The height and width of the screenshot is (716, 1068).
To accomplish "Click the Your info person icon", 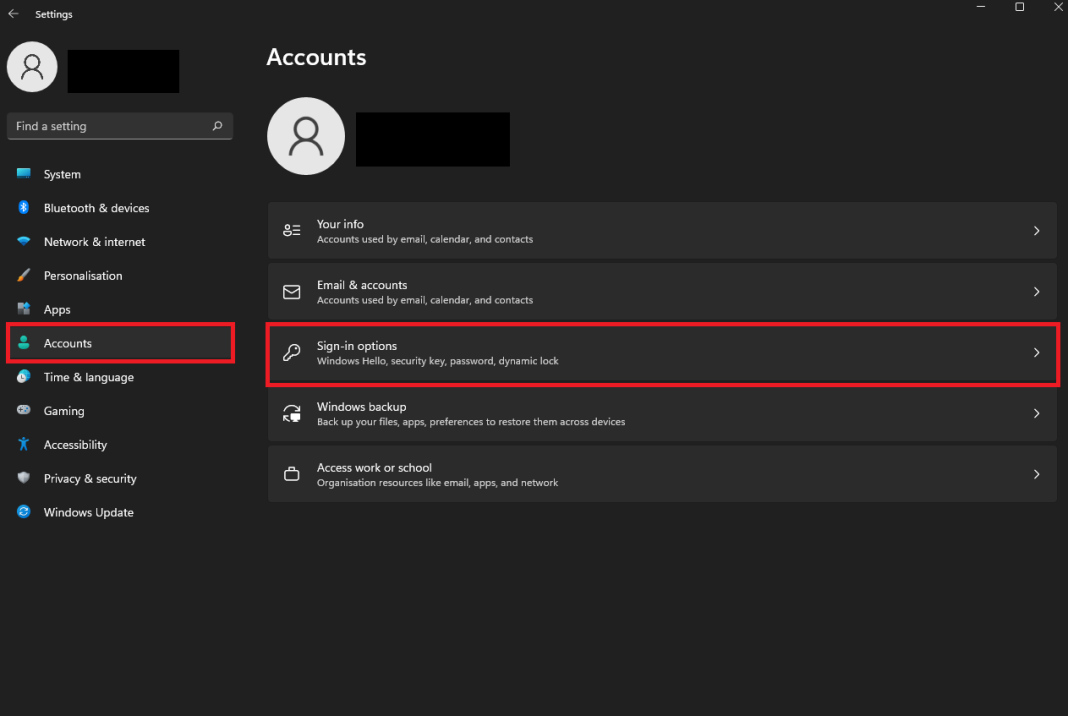I will tap(291, 230).
